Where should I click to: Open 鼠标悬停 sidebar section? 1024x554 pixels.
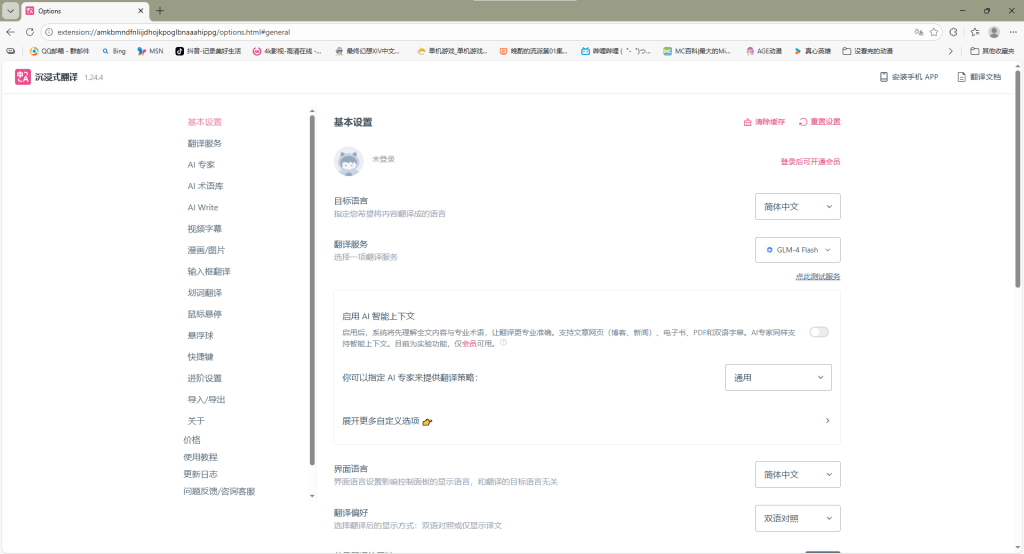(204, 314)
